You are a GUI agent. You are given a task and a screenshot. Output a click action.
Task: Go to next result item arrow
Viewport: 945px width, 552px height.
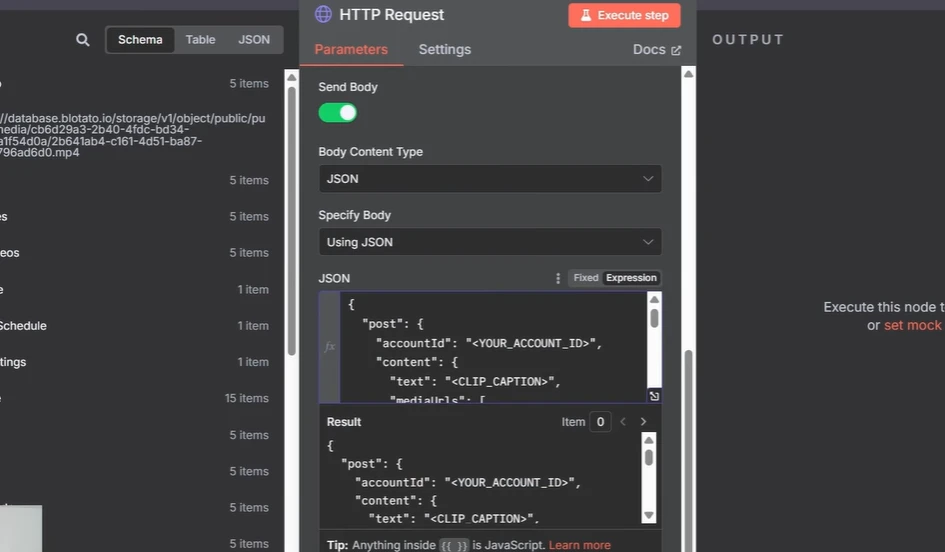click(643, 422)
